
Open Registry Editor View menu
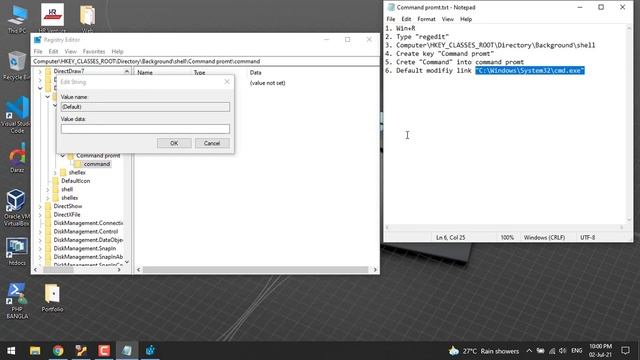tap(70, 51)
